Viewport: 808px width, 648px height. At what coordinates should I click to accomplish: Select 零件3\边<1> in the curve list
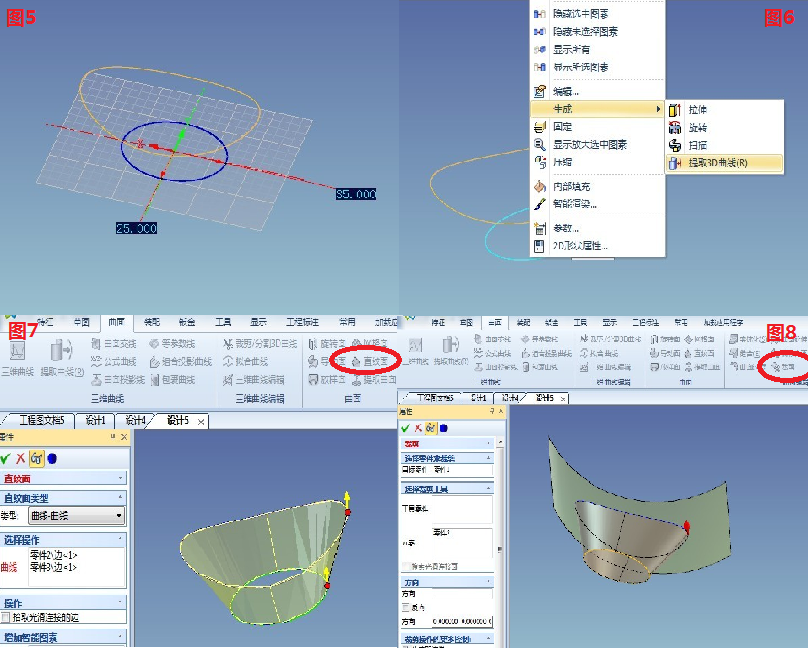tap(54, 567)
